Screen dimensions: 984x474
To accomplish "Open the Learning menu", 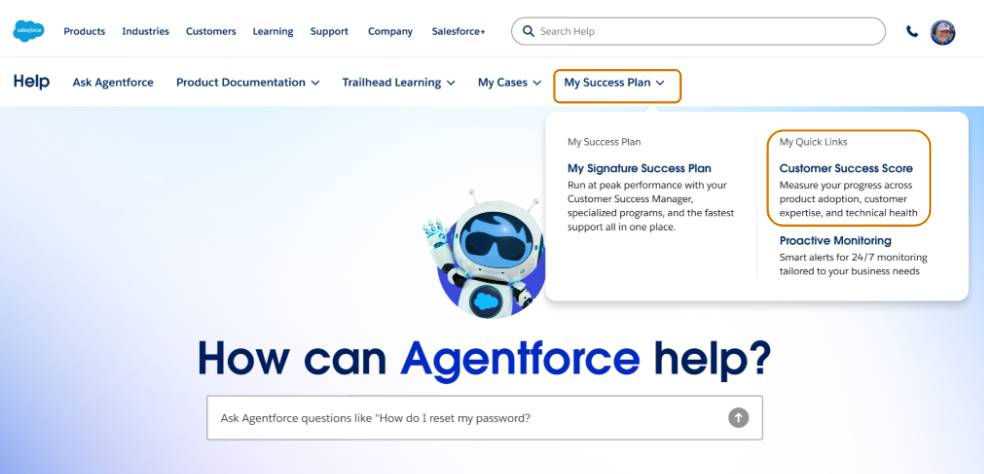I will pyautogui.click(x=273, y=31).
